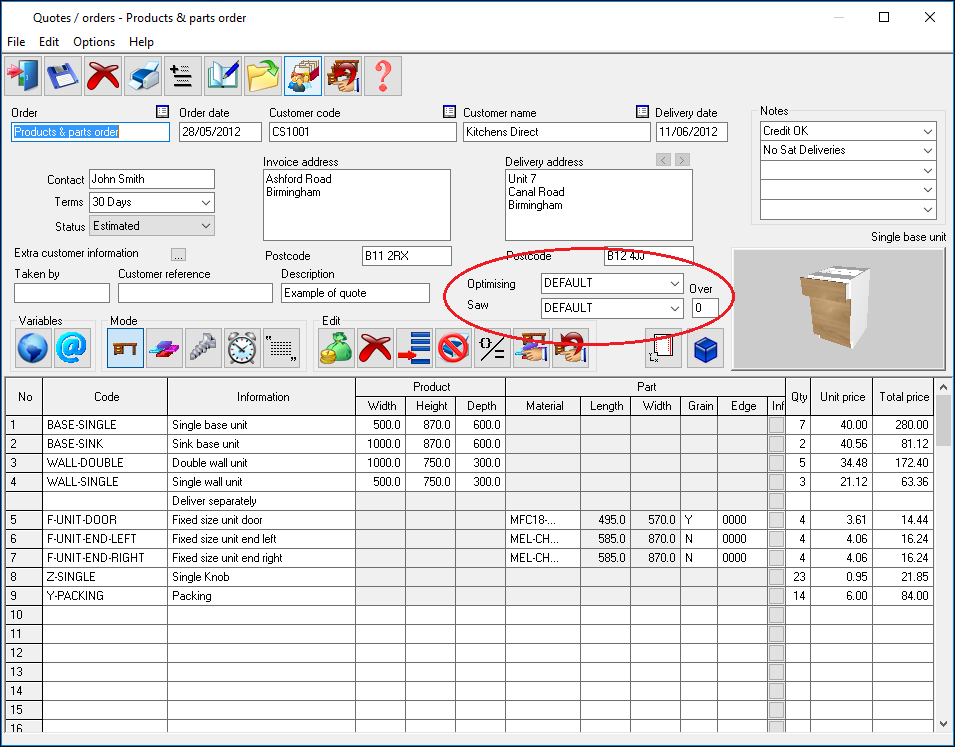This screenshot has width=955, height=747.
Task: Open the notebook with pen icon
Action: [223, 76]
